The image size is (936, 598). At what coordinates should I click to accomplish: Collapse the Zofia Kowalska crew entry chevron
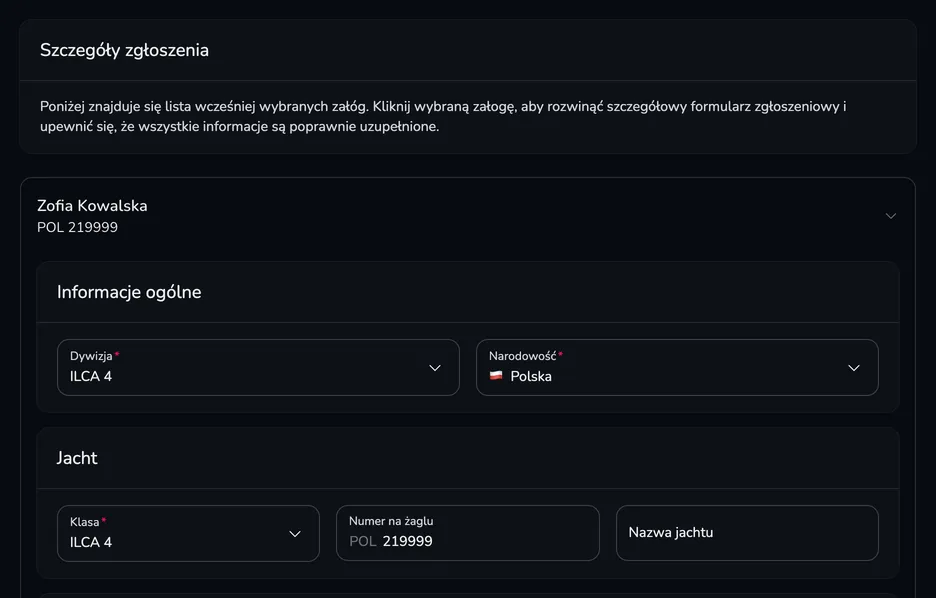pyautogui.click(x=891, y=216)
